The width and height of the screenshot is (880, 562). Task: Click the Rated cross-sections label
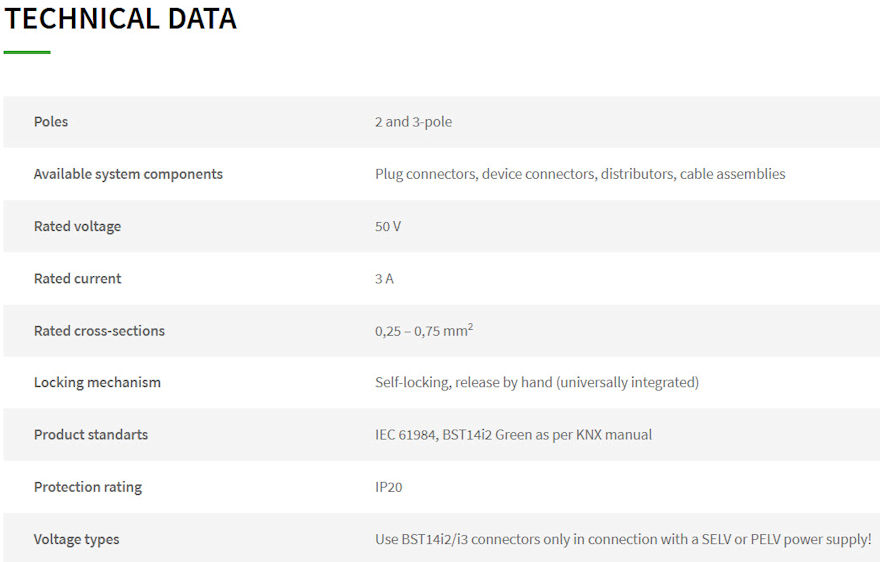pos(99,331)
